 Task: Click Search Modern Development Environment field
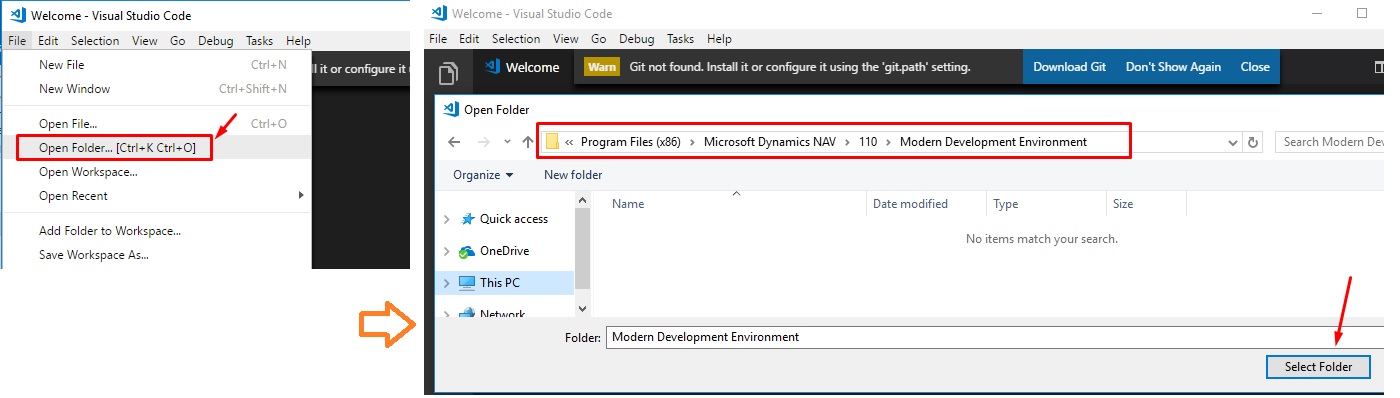1329,142
